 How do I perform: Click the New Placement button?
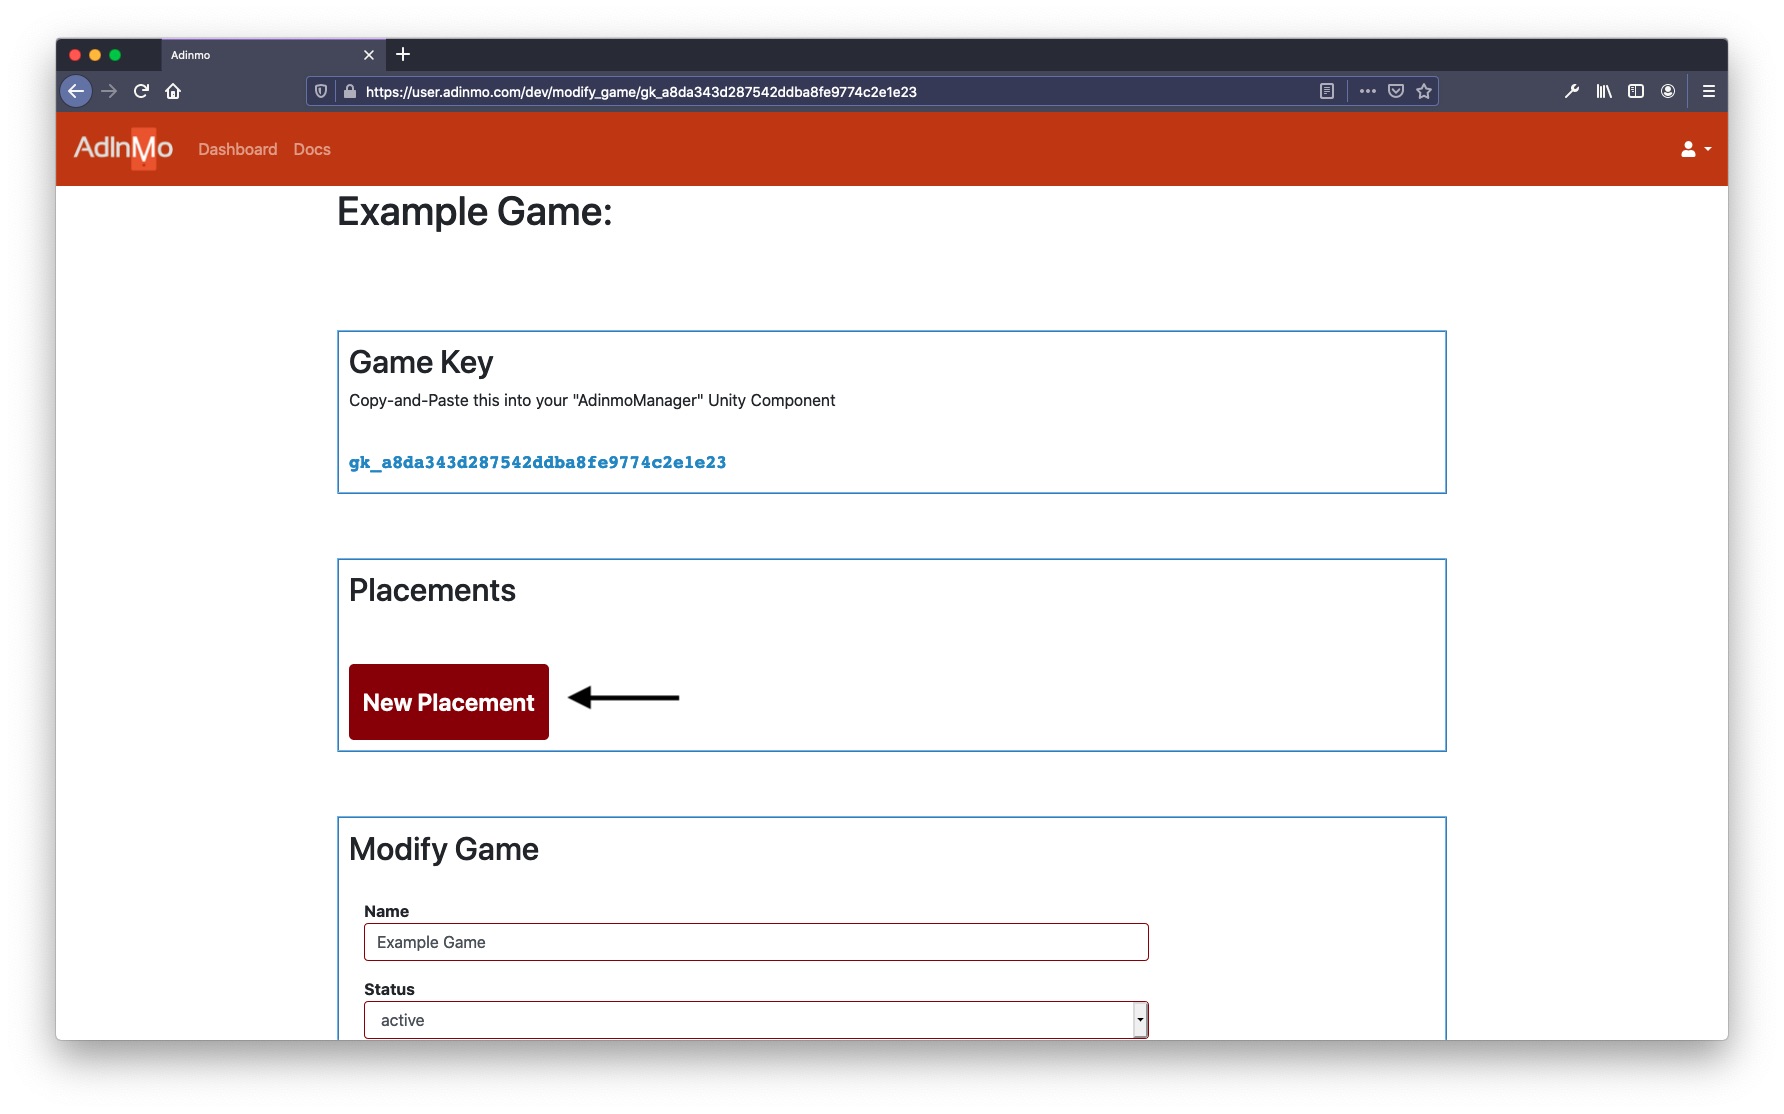point(449,702)
